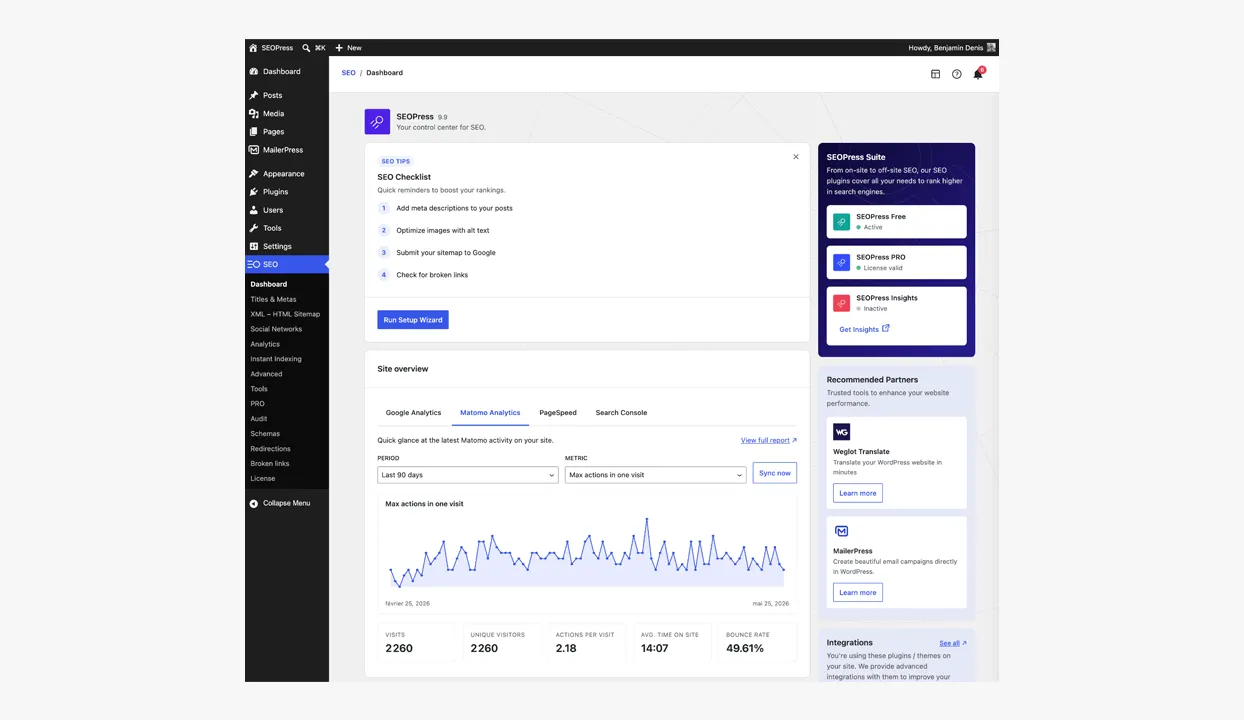Click the Get Insights link
This screenshot has width=1244, height=720.
tap(864, 329)
